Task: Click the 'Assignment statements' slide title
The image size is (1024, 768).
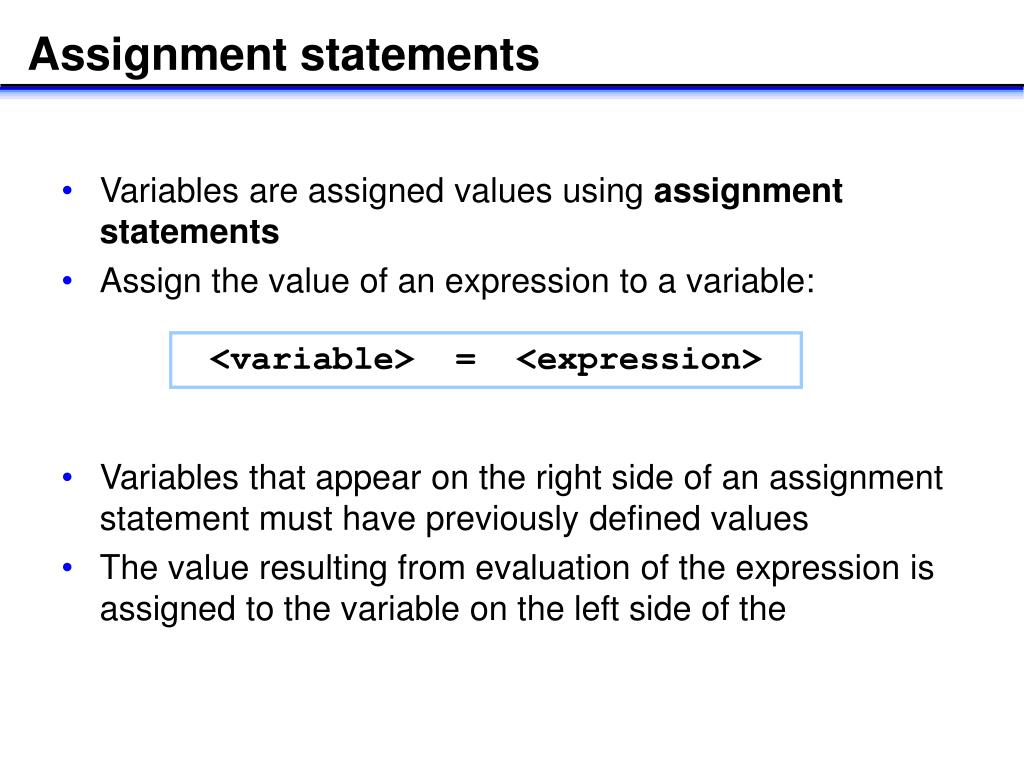Action: (284, 55)
